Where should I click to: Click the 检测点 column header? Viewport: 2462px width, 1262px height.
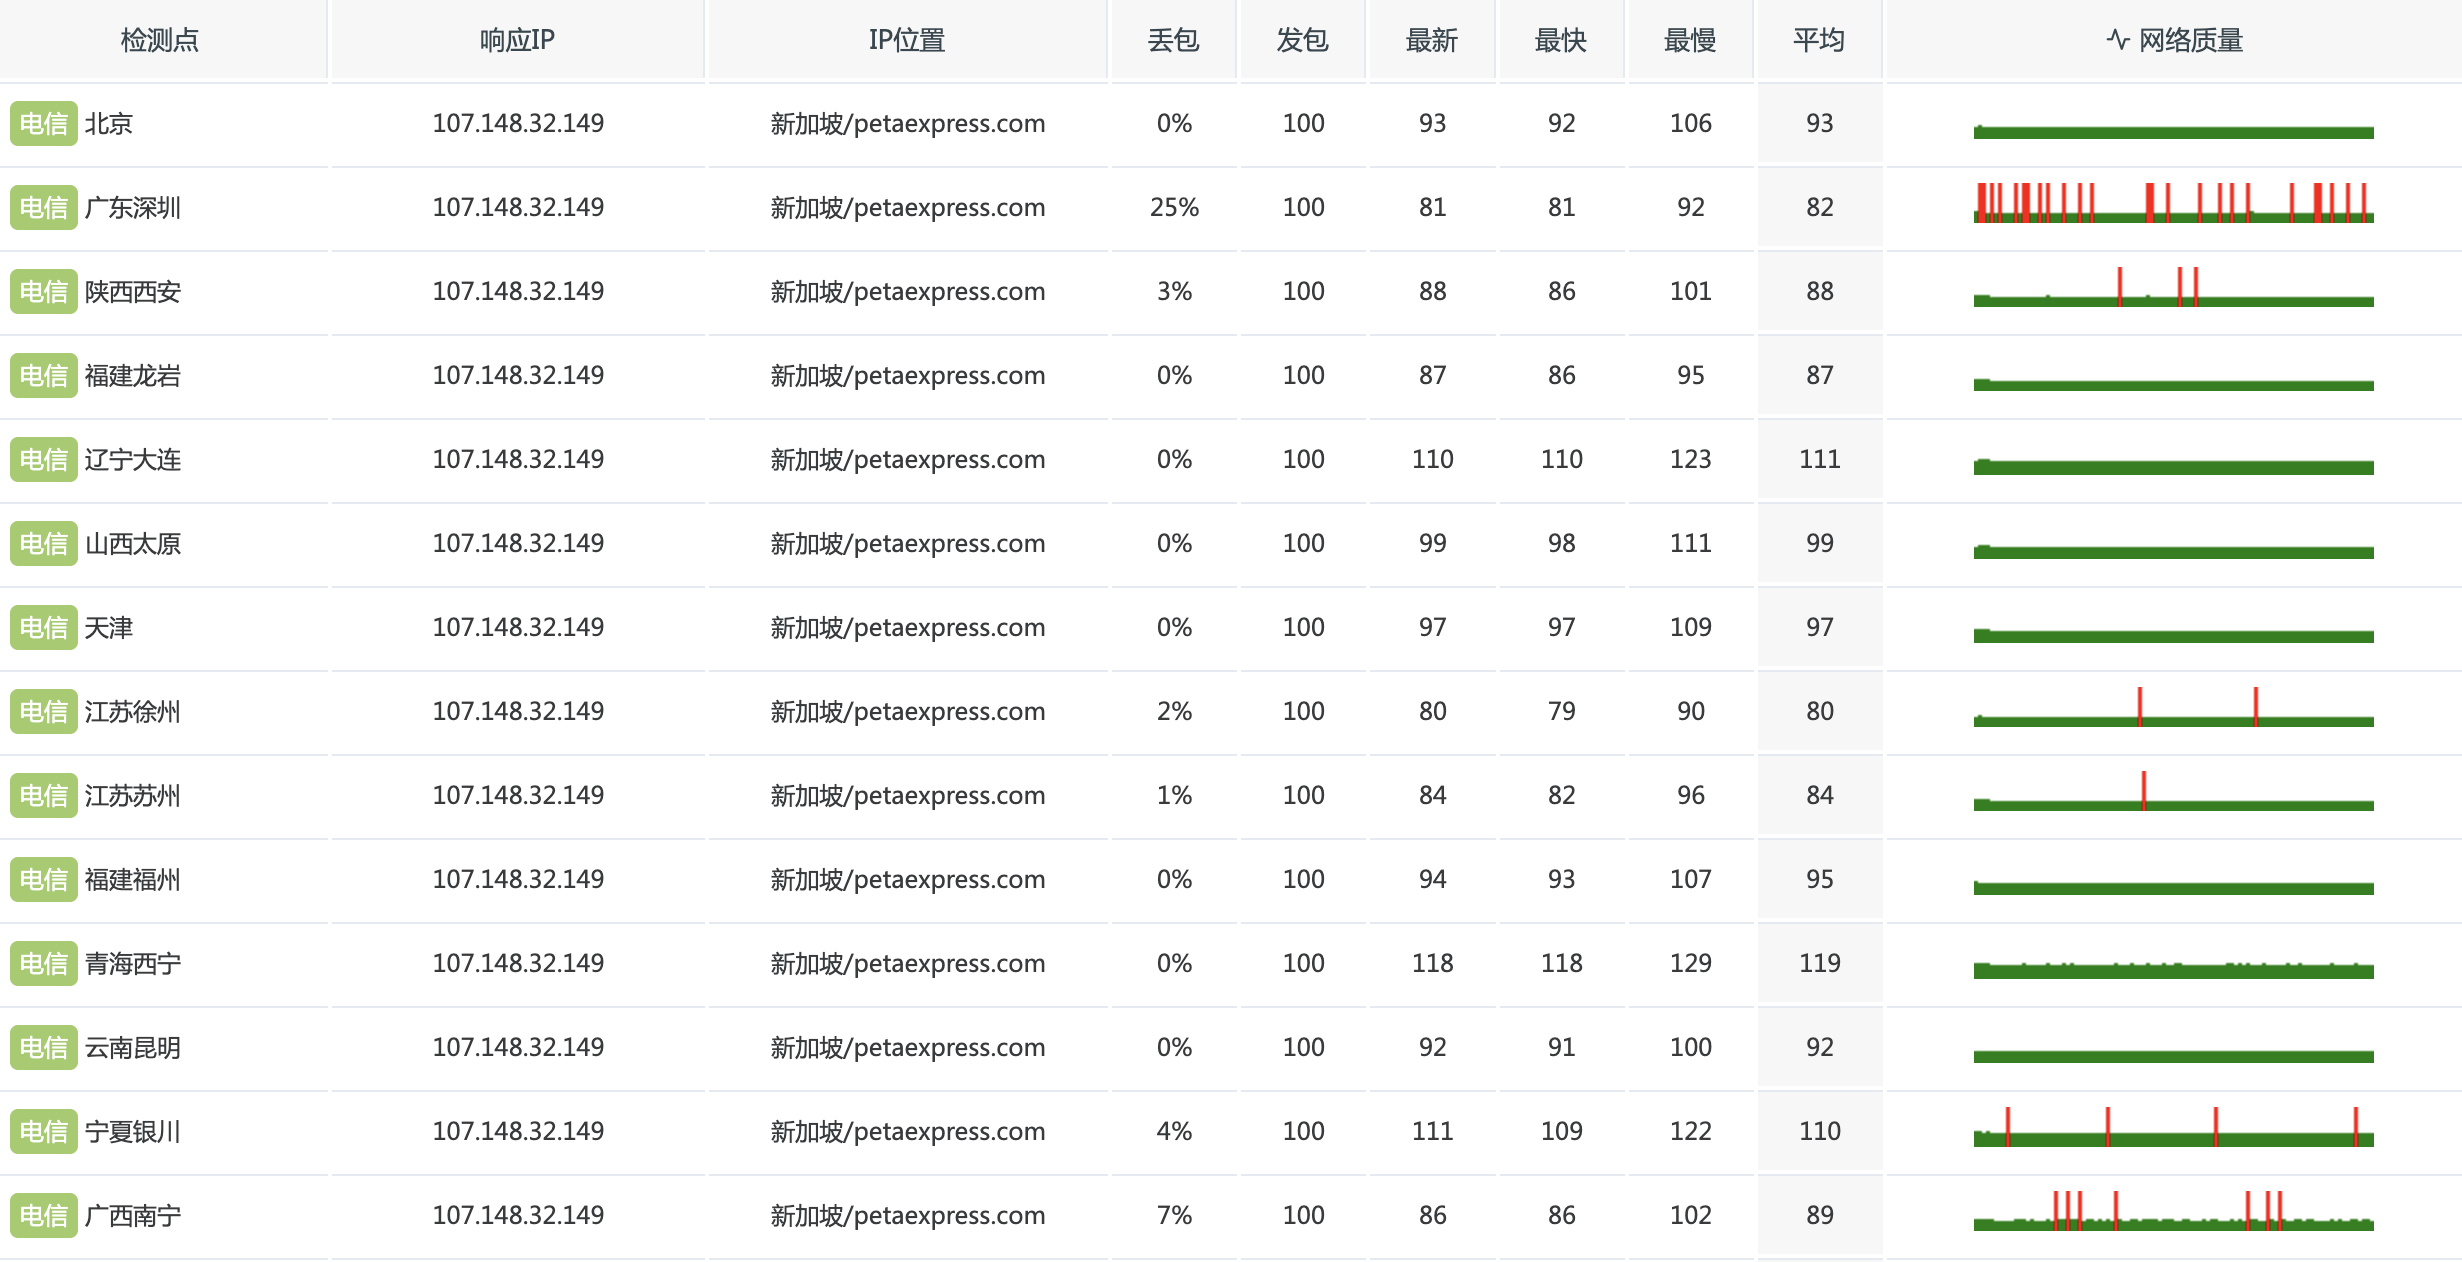(160, 40)
